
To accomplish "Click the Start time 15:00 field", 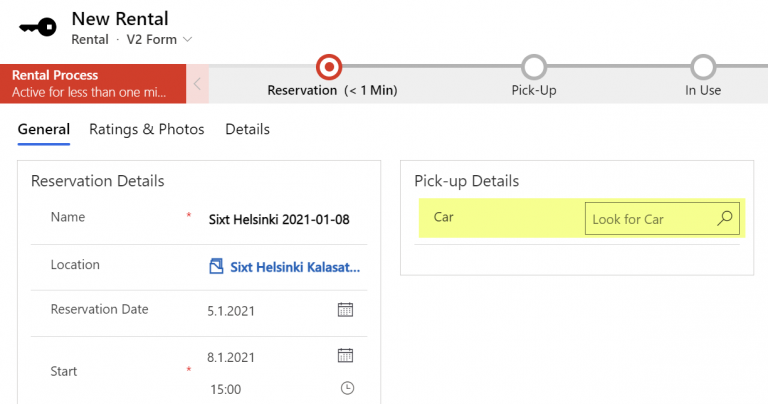I will pos(226,389).
